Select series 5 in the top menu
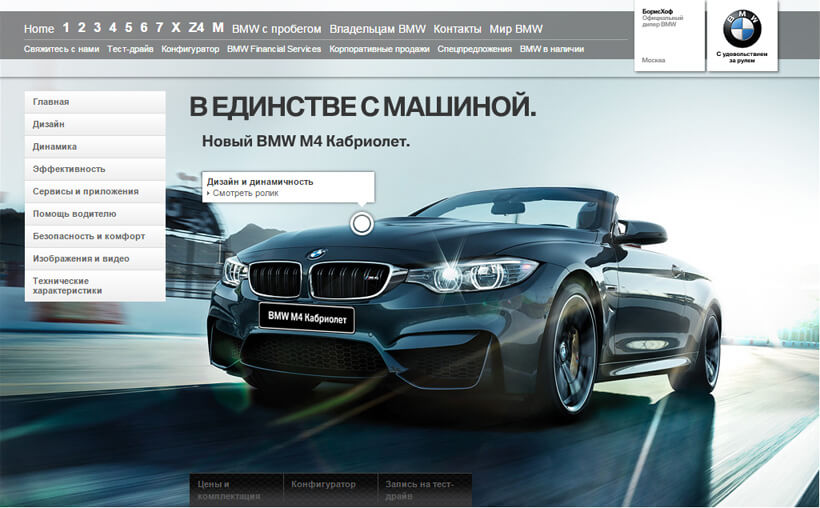Image resolution: width=820 pixels, height=508 pixels. pyautogui.click(x=129, y=27)
